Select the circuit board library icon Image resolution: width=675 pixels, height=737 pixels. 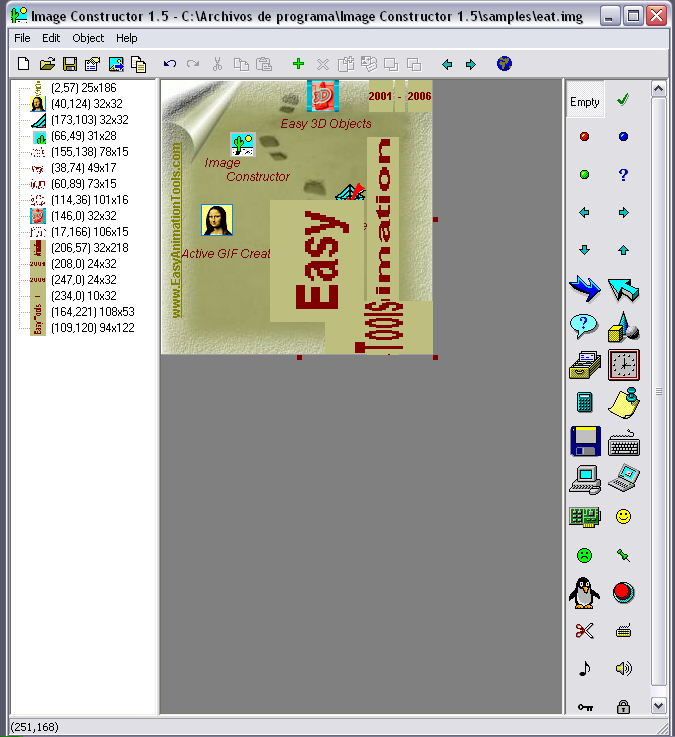coord(585,517)
